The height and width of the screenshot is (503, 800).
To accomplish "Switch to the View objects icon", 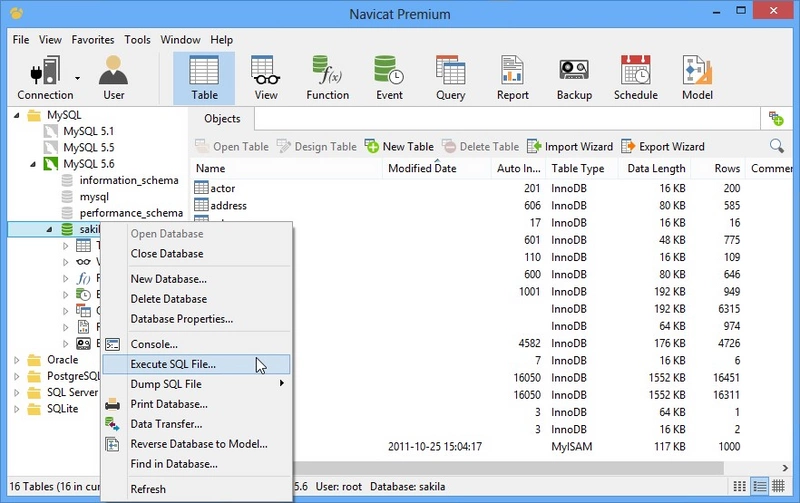I will tap(266, 78).
